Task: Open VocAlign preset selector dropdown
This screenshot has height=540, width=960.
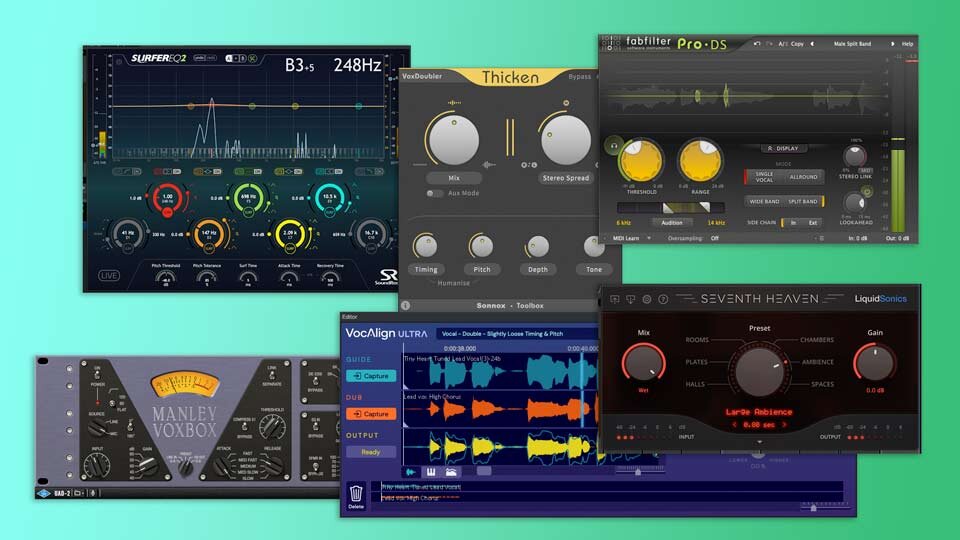Action: point(517,334)
